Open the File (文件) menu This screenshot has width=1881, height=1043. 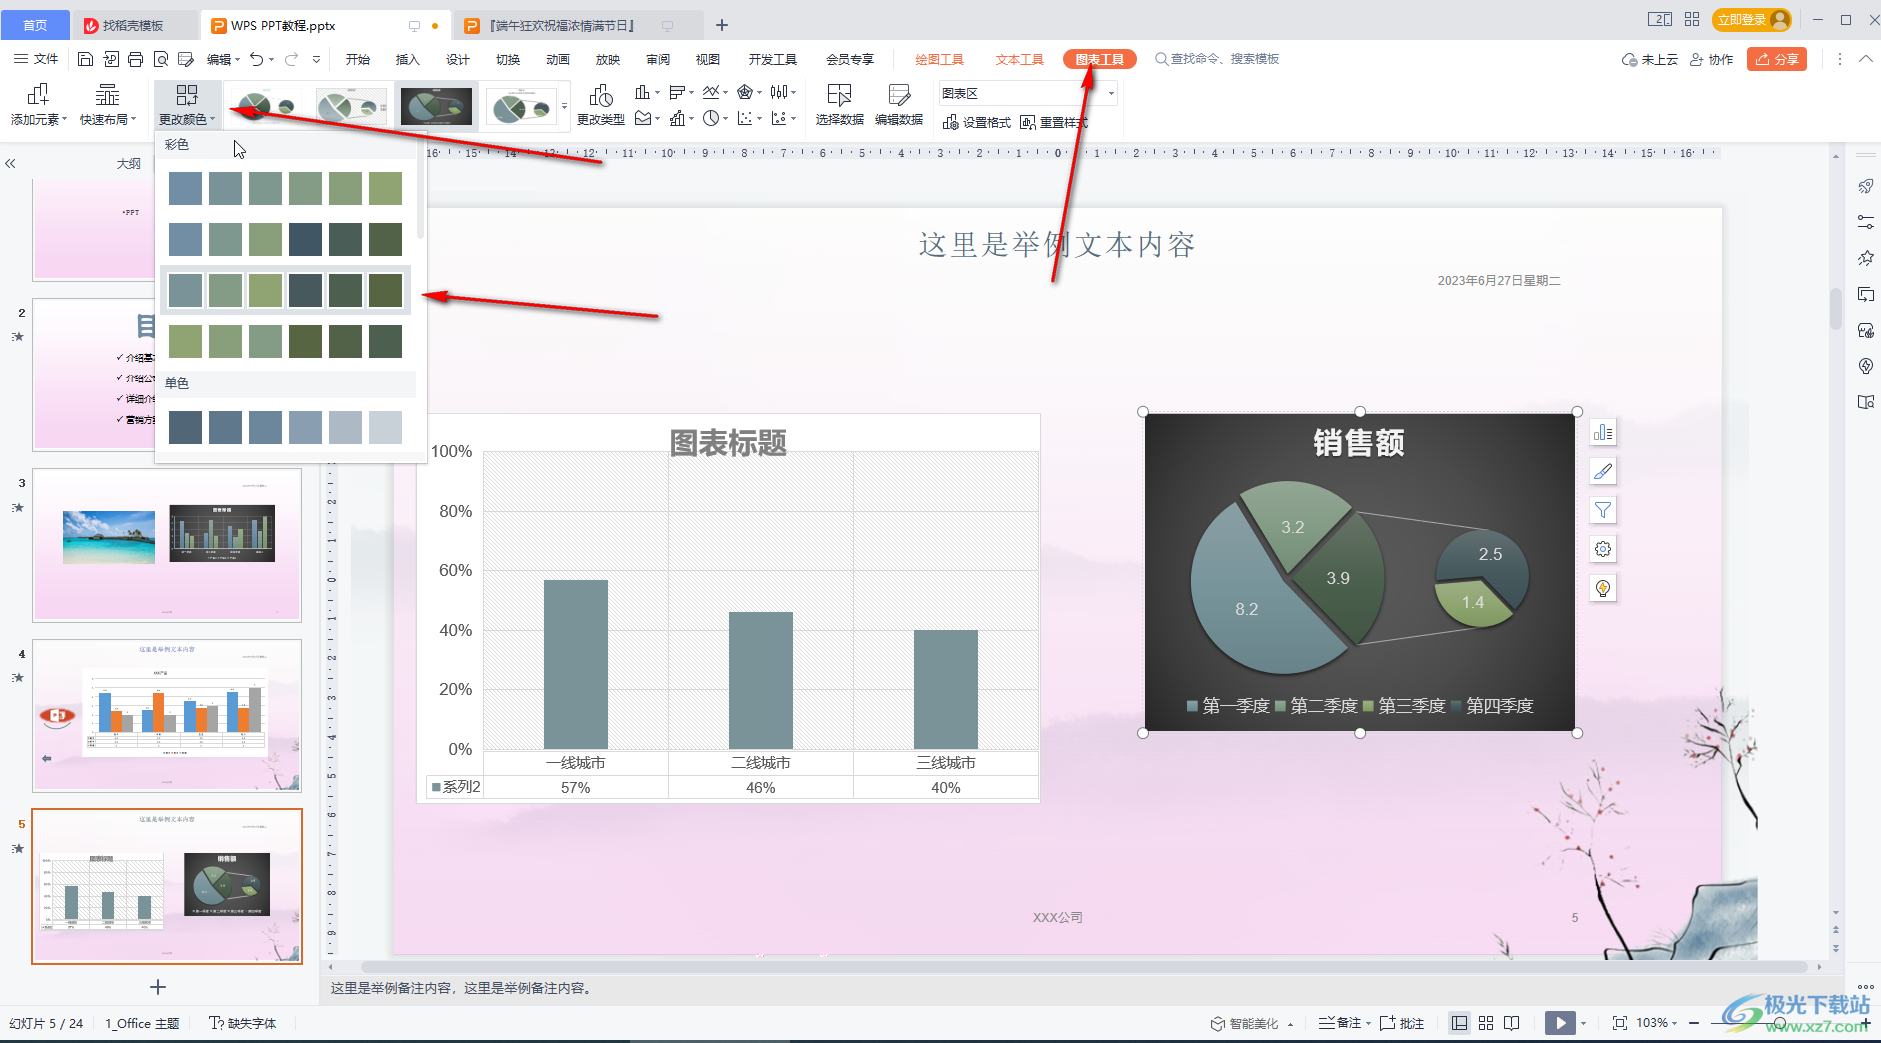36,59
